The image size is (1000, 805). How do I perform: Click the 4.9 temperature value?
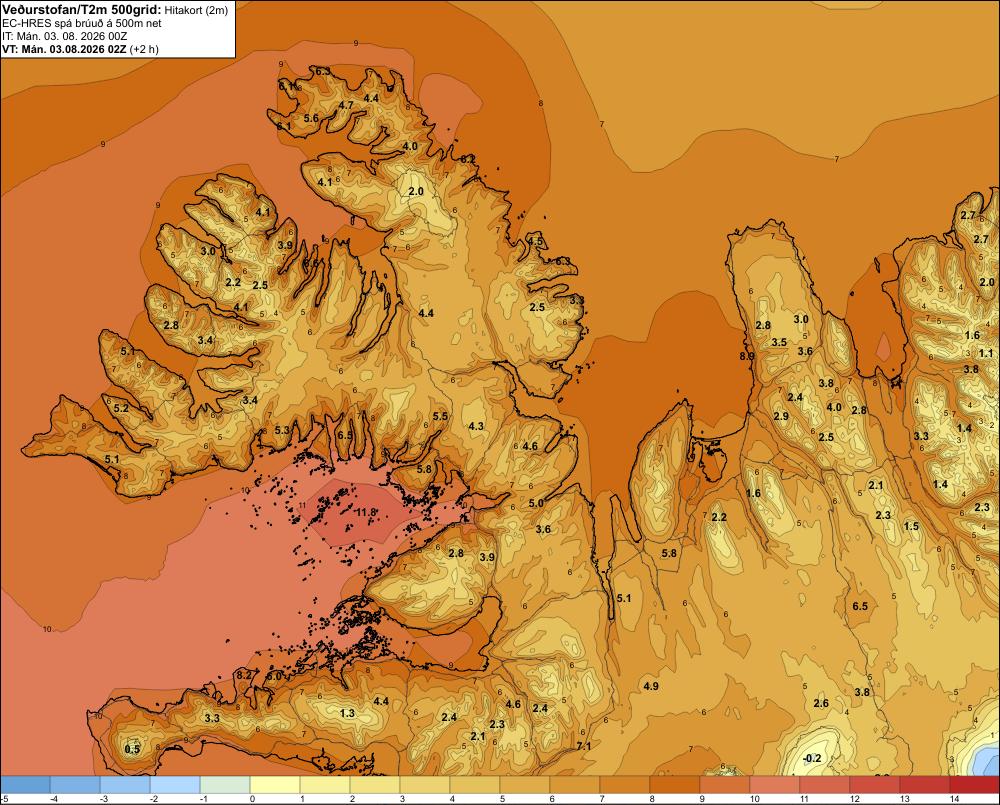[x=651, y=686]
